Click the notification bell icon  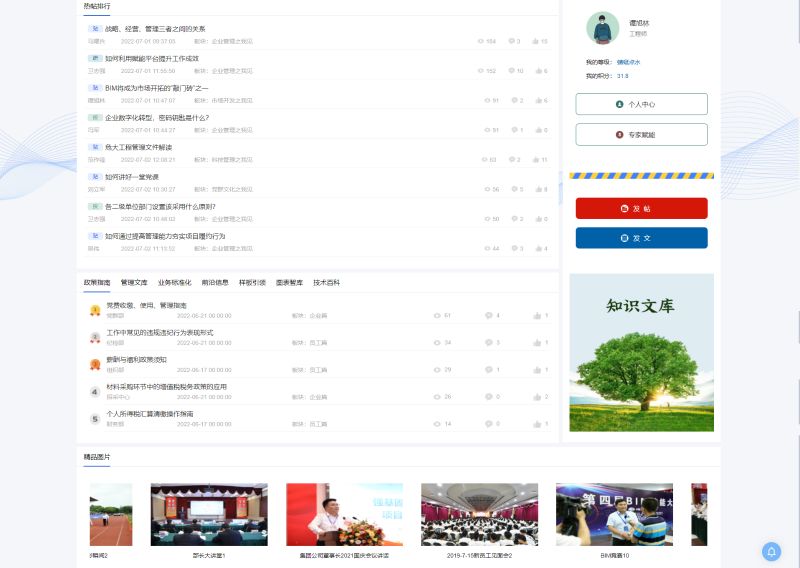point(771,551)
